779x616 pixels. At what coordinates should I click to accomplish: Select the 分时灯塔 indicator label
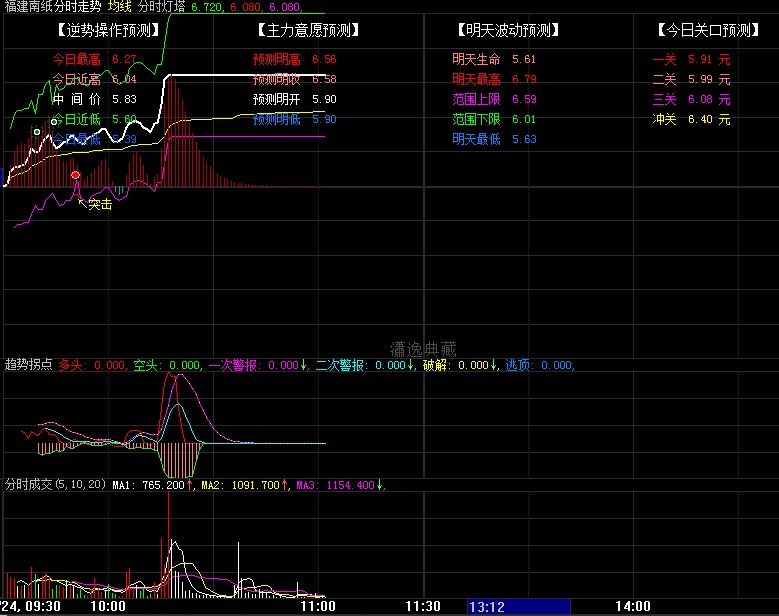coord(162,7)
